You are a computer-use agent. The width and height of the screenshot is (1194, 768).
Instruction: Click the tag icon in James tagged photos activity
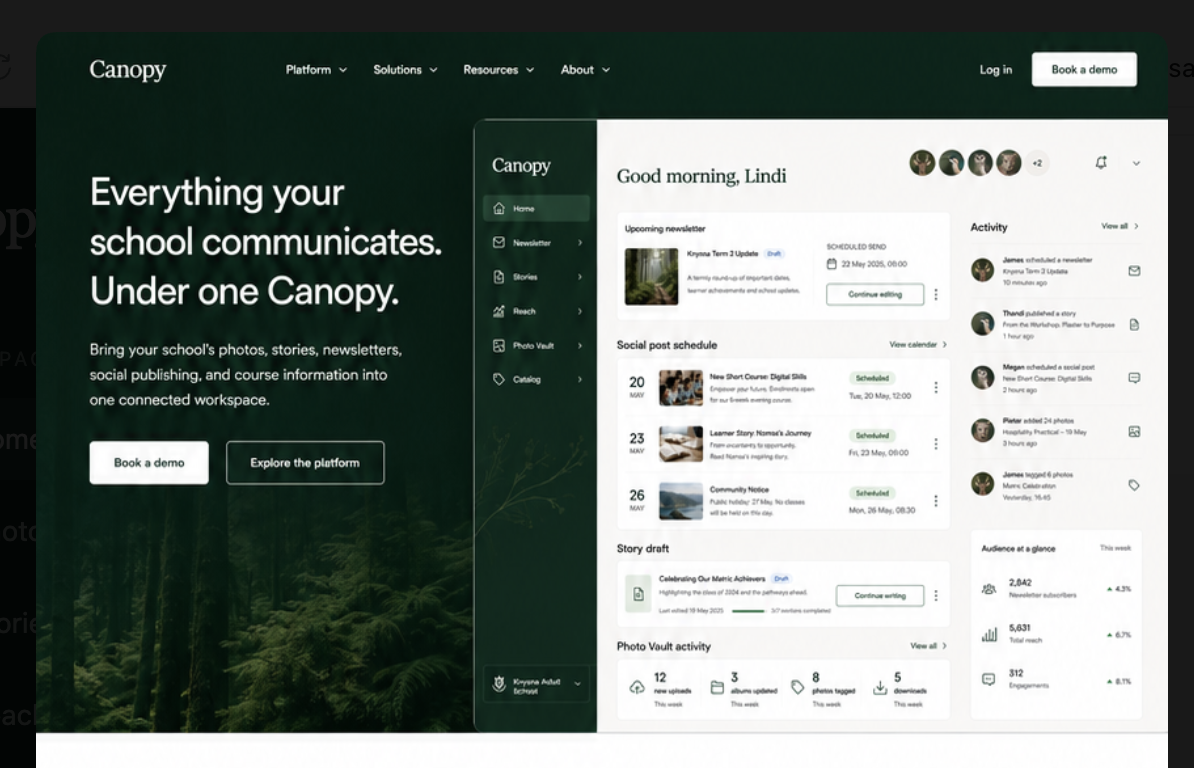(x=1134, y=485)
